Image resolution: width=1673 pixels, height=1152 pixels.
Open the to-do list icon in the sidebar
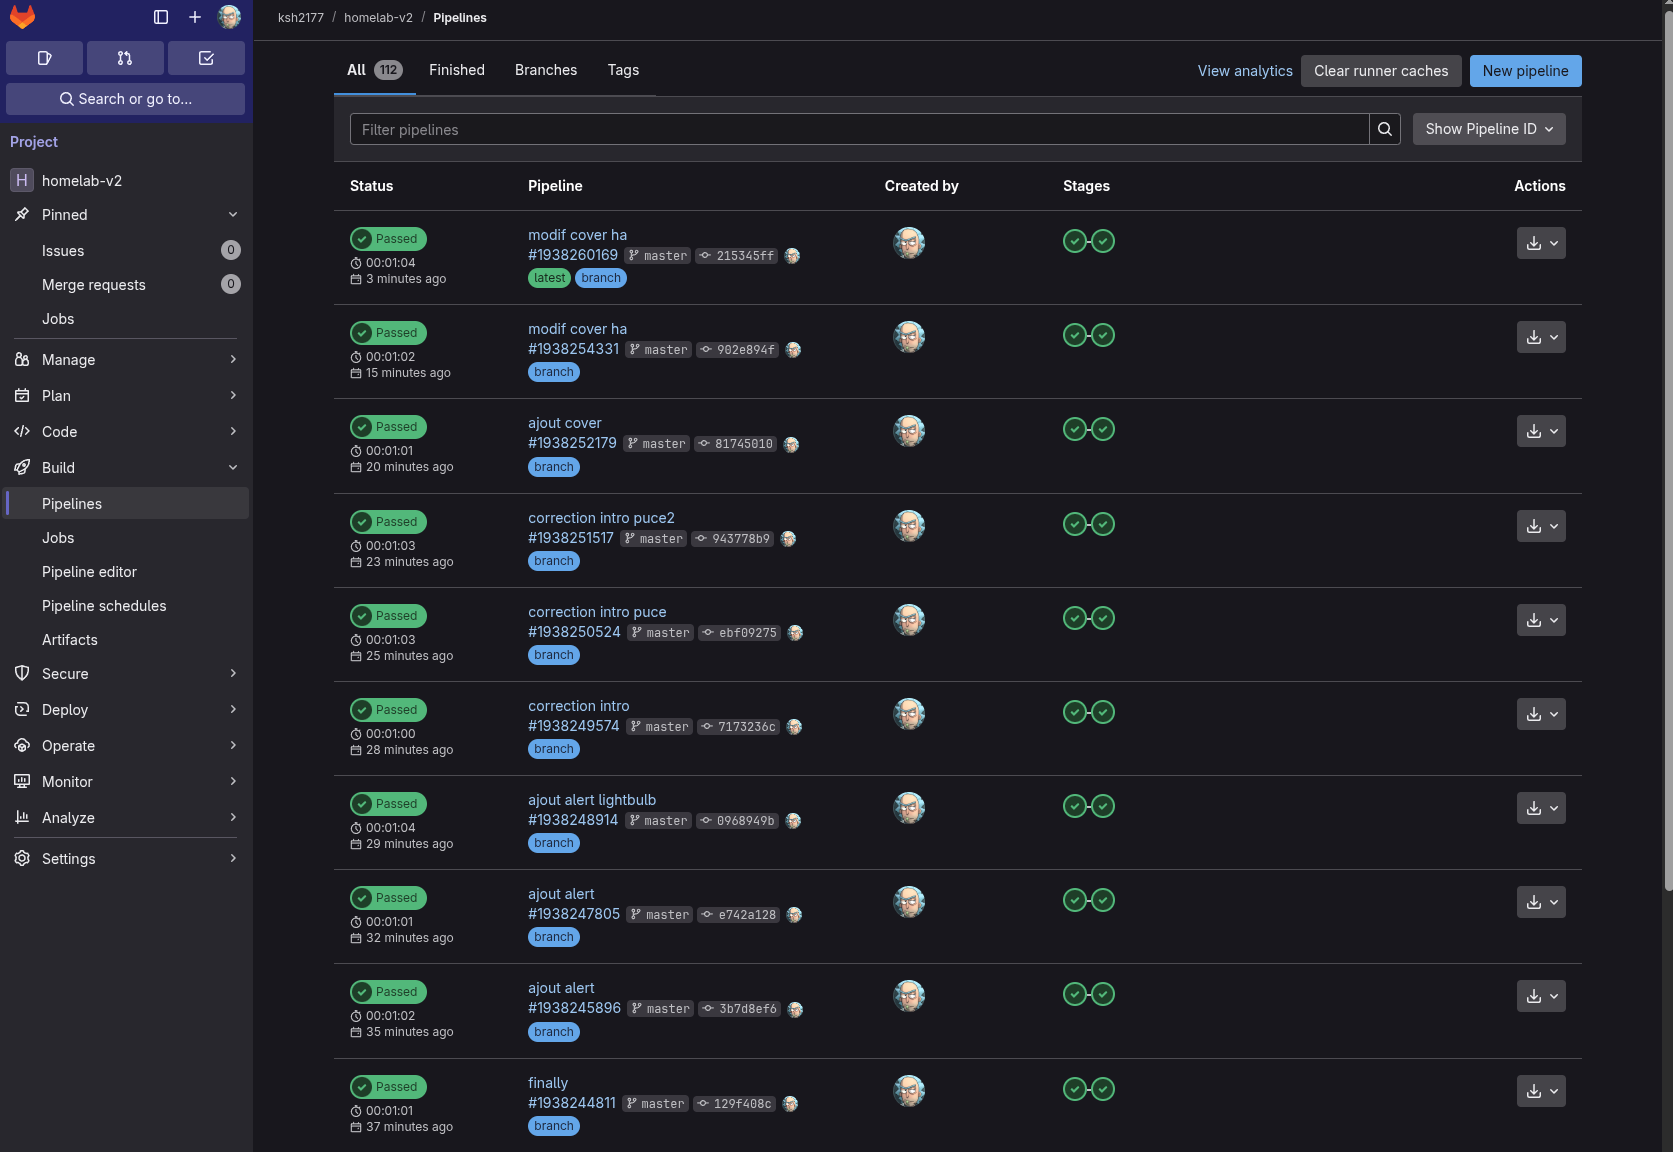coord(206,58)
